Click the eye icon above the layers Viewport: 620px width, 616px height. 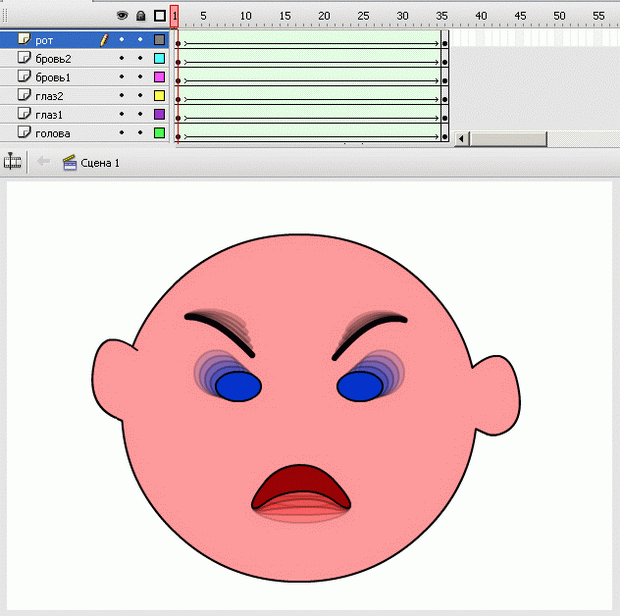point(122,16)
